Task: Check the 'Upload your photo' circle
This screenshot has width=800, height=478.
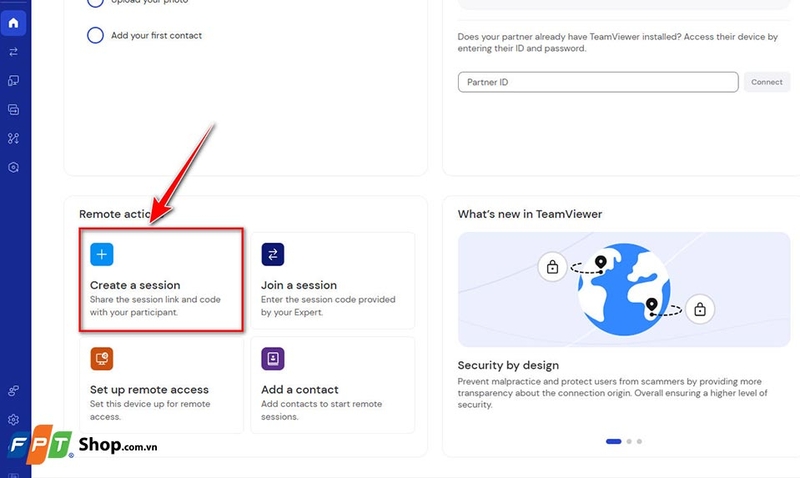Action: (95, 3)
